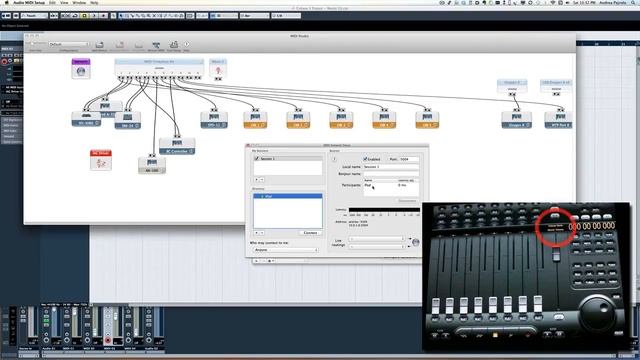Screen dimensions: 640x360
Task: Open the Apple menu
Action: click(x=6, y=2)
